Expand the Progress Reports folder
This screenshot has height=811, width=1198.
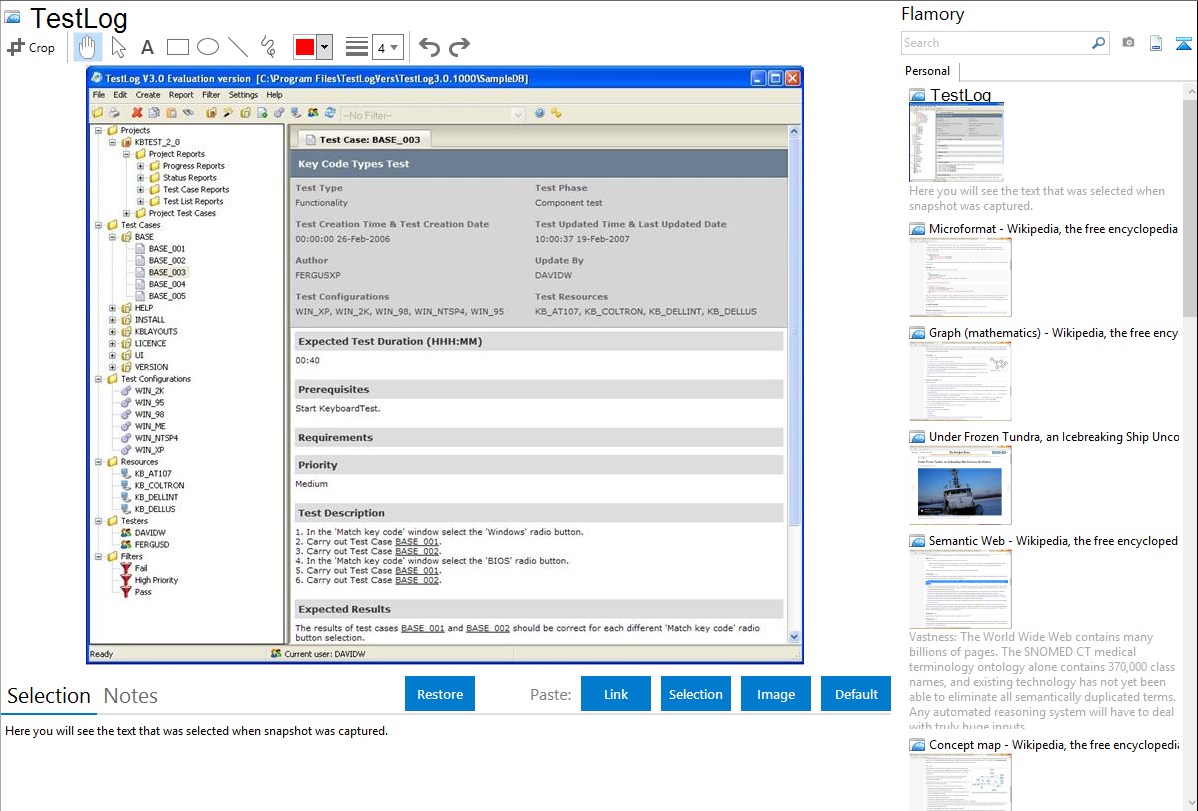pyautogui.click(x=141, y=166)
